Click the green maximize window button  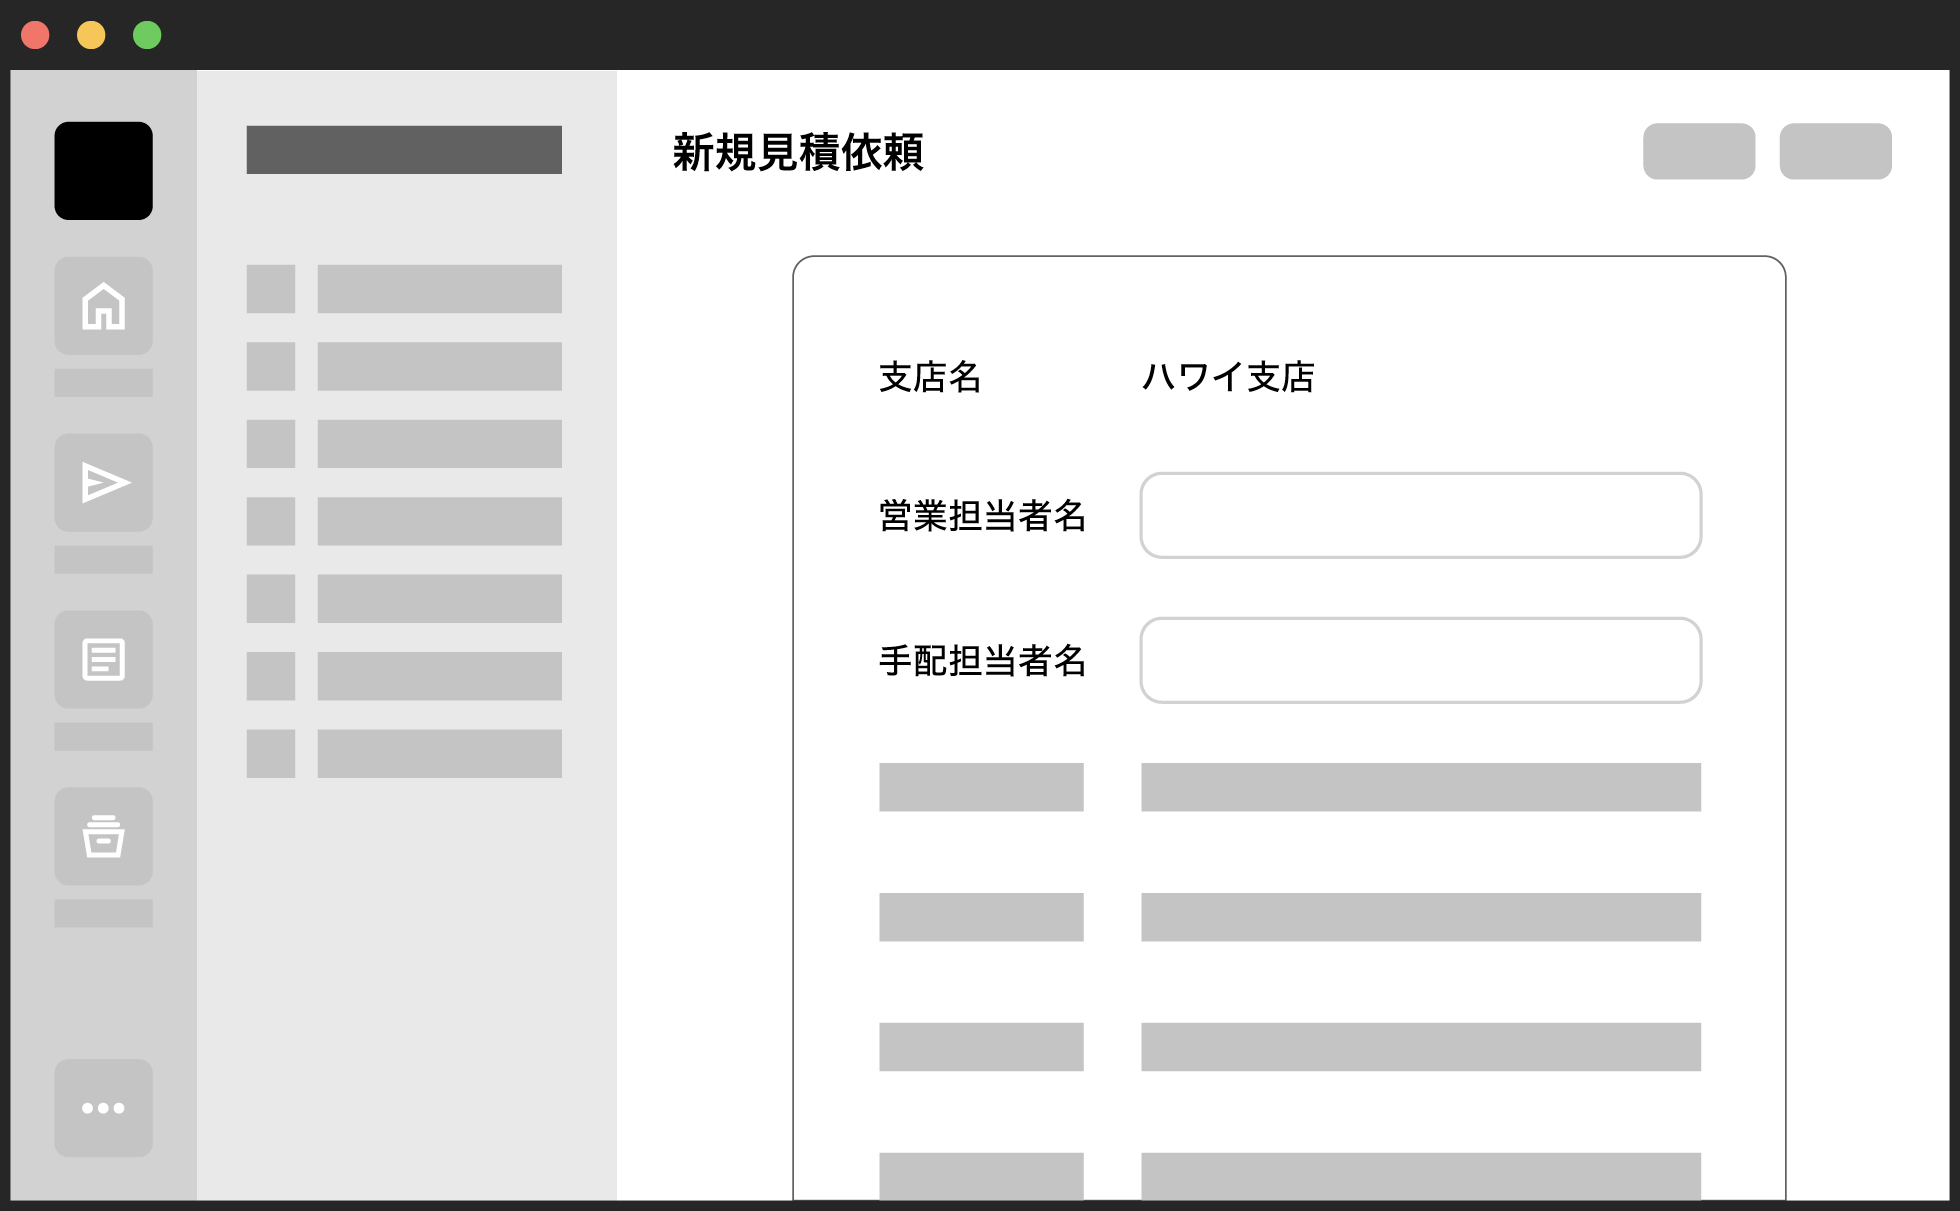[x=147, y=35]
